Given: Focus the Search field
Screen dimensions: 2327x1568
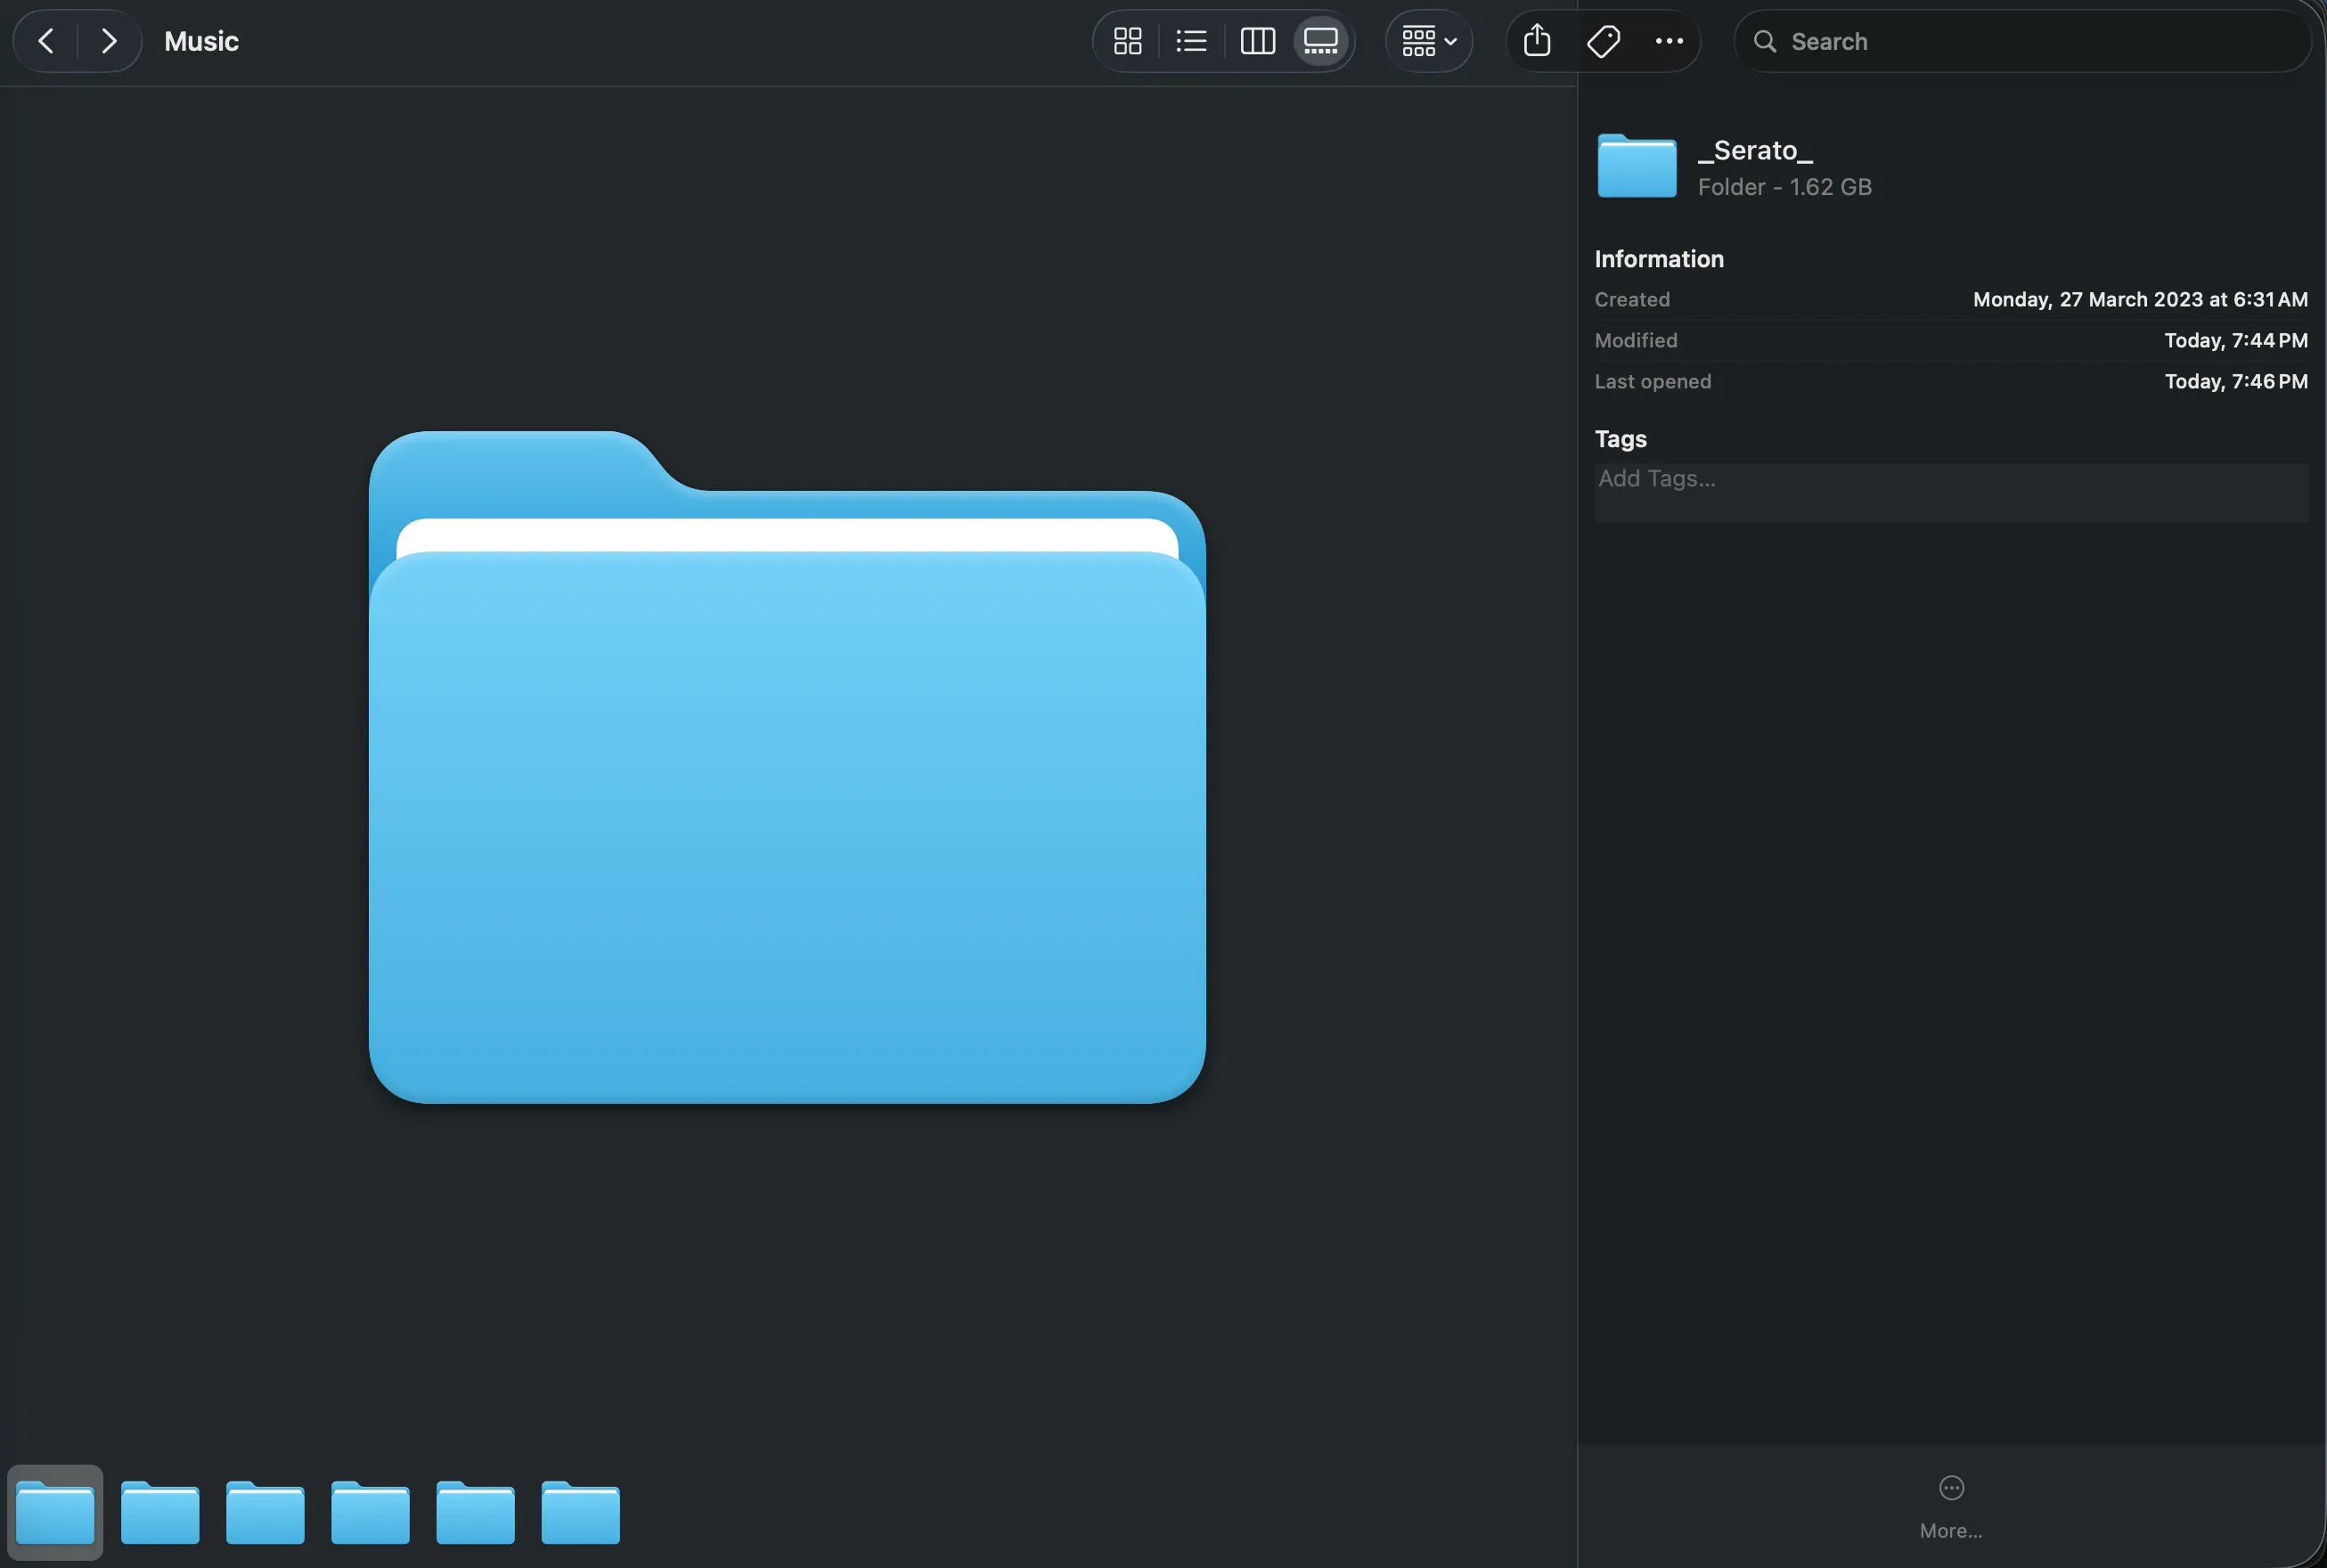Looking at the screenshot, I should point(2023,41).
